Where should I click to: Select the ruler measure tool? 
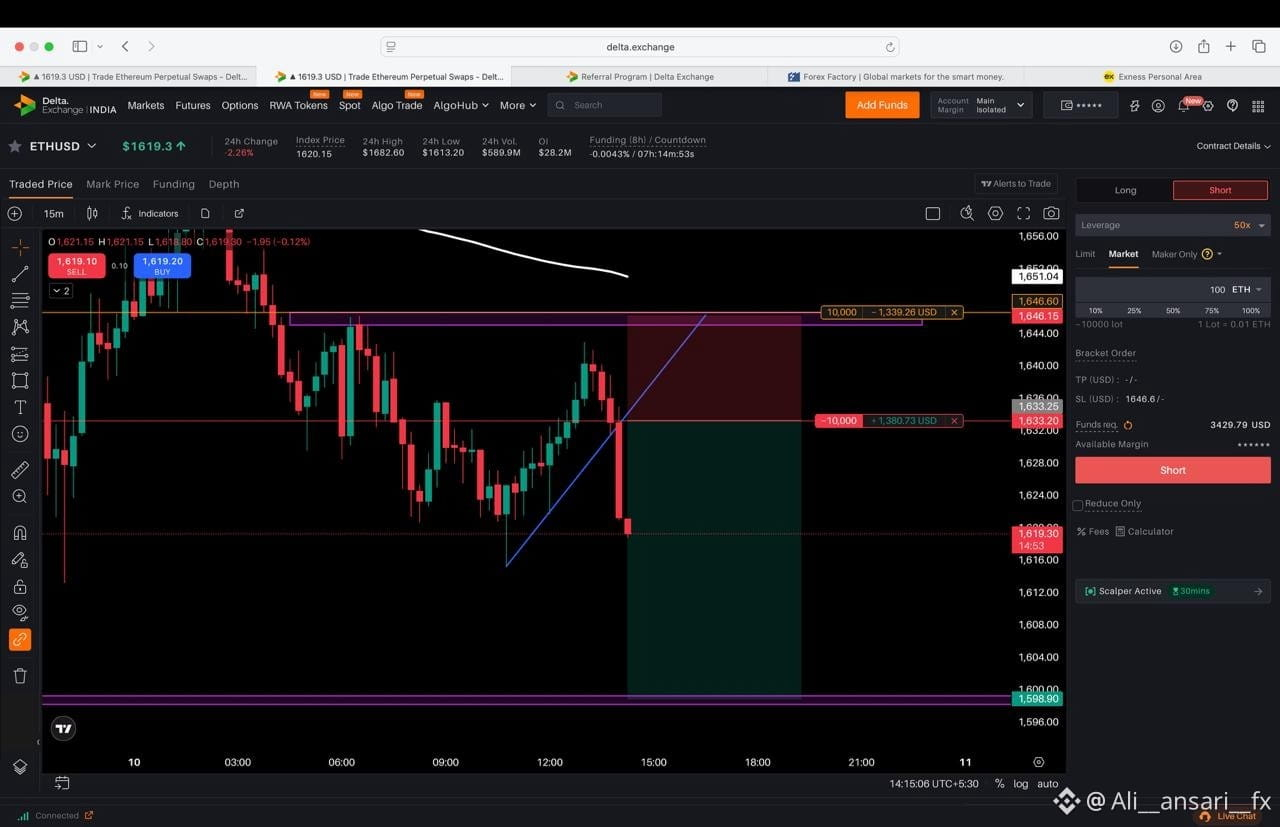pos(19,470)
